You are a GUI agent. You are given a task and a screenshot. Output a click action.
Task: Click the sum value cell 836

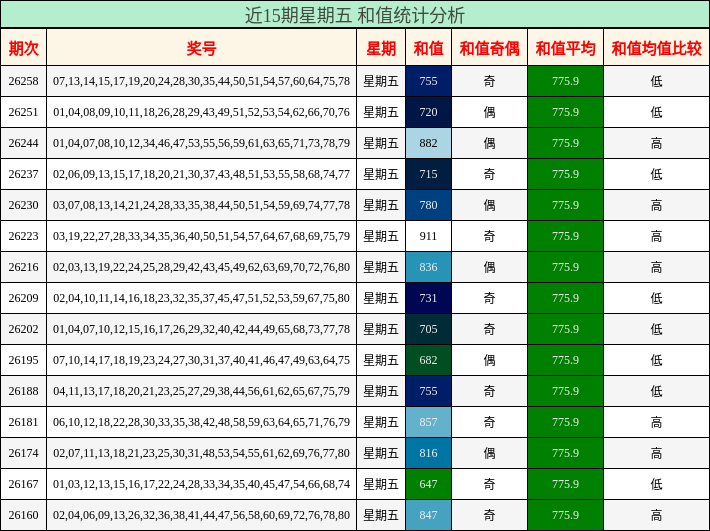pos(428,267)
